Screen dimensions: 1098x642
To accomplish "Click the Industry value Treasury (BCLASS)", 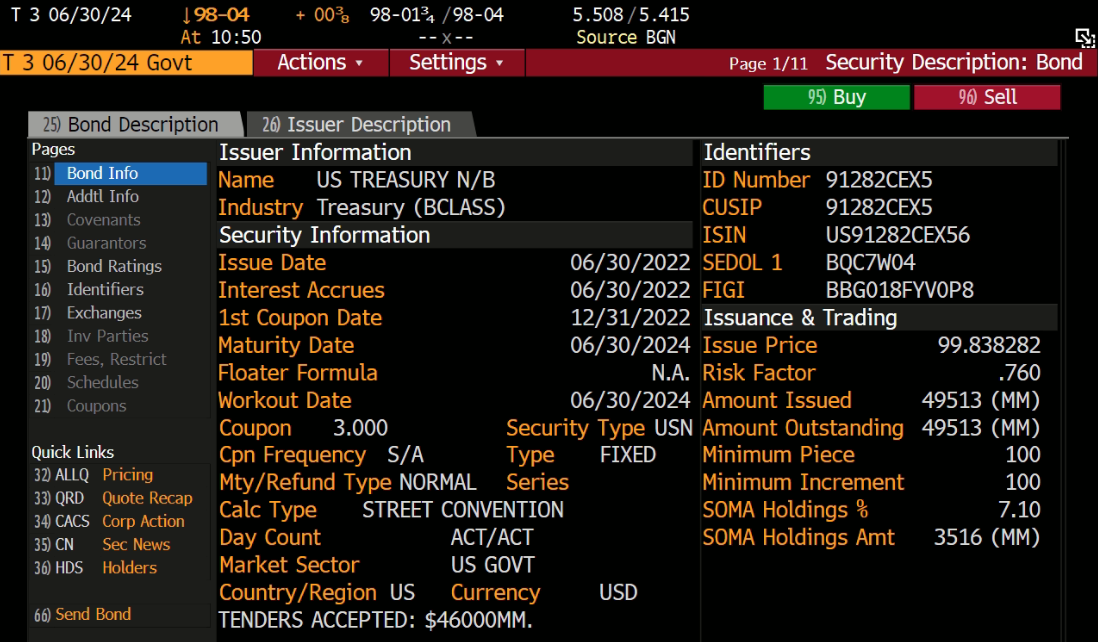I will pyautogui.click(x=411, y=207).
